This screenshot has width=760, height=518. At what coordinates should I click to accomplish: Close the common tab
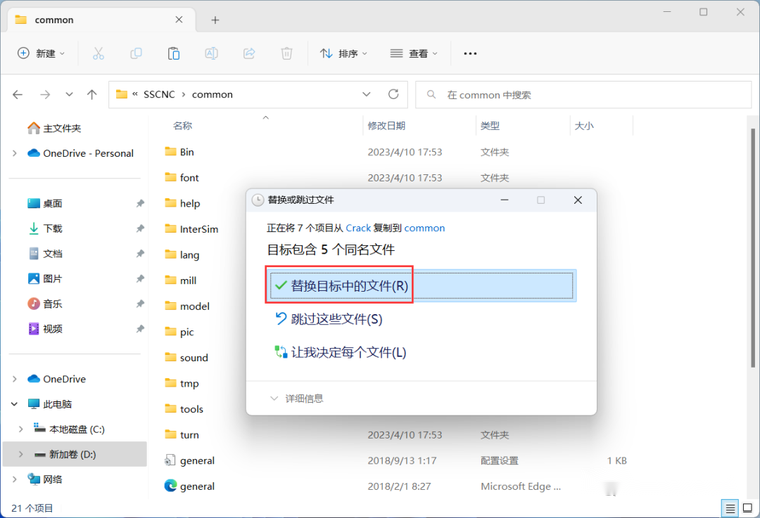179,19
